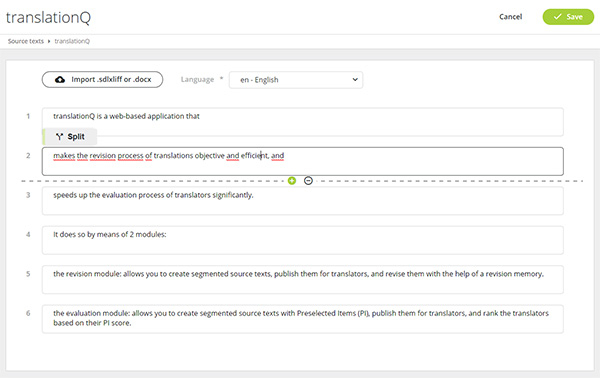
Task: Click the checkmark icon on Save
Action: pyautogui.click(x=558, y=16)
